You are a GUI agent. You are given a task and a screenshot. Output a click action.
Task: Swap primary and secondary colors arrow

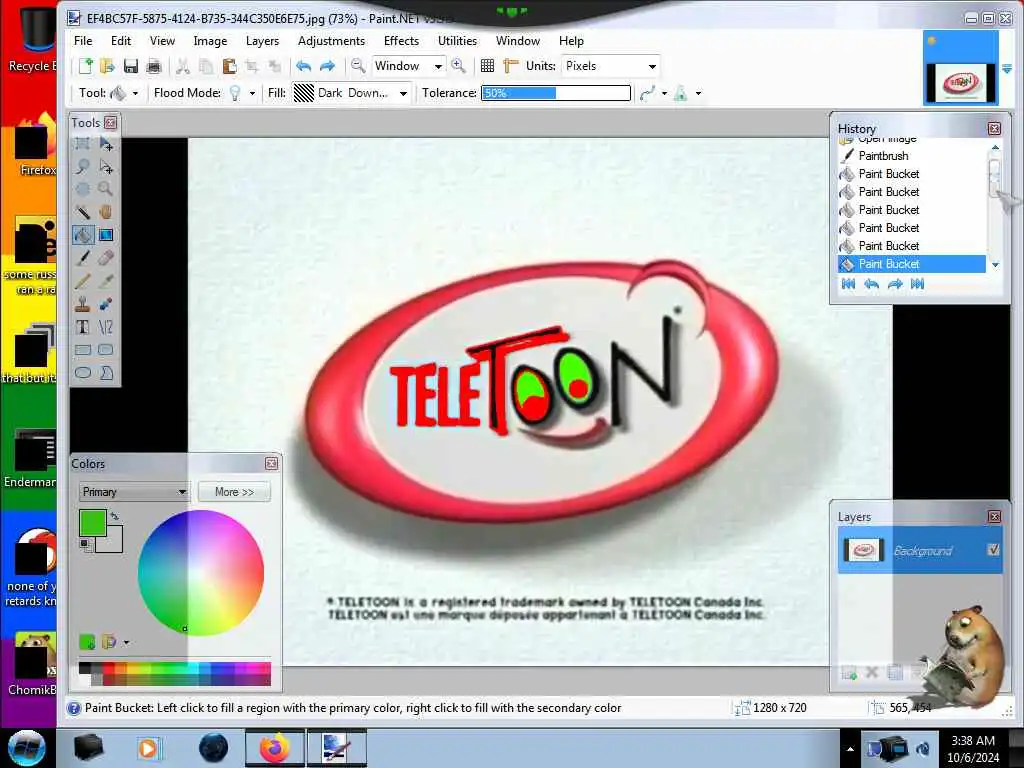114,516
